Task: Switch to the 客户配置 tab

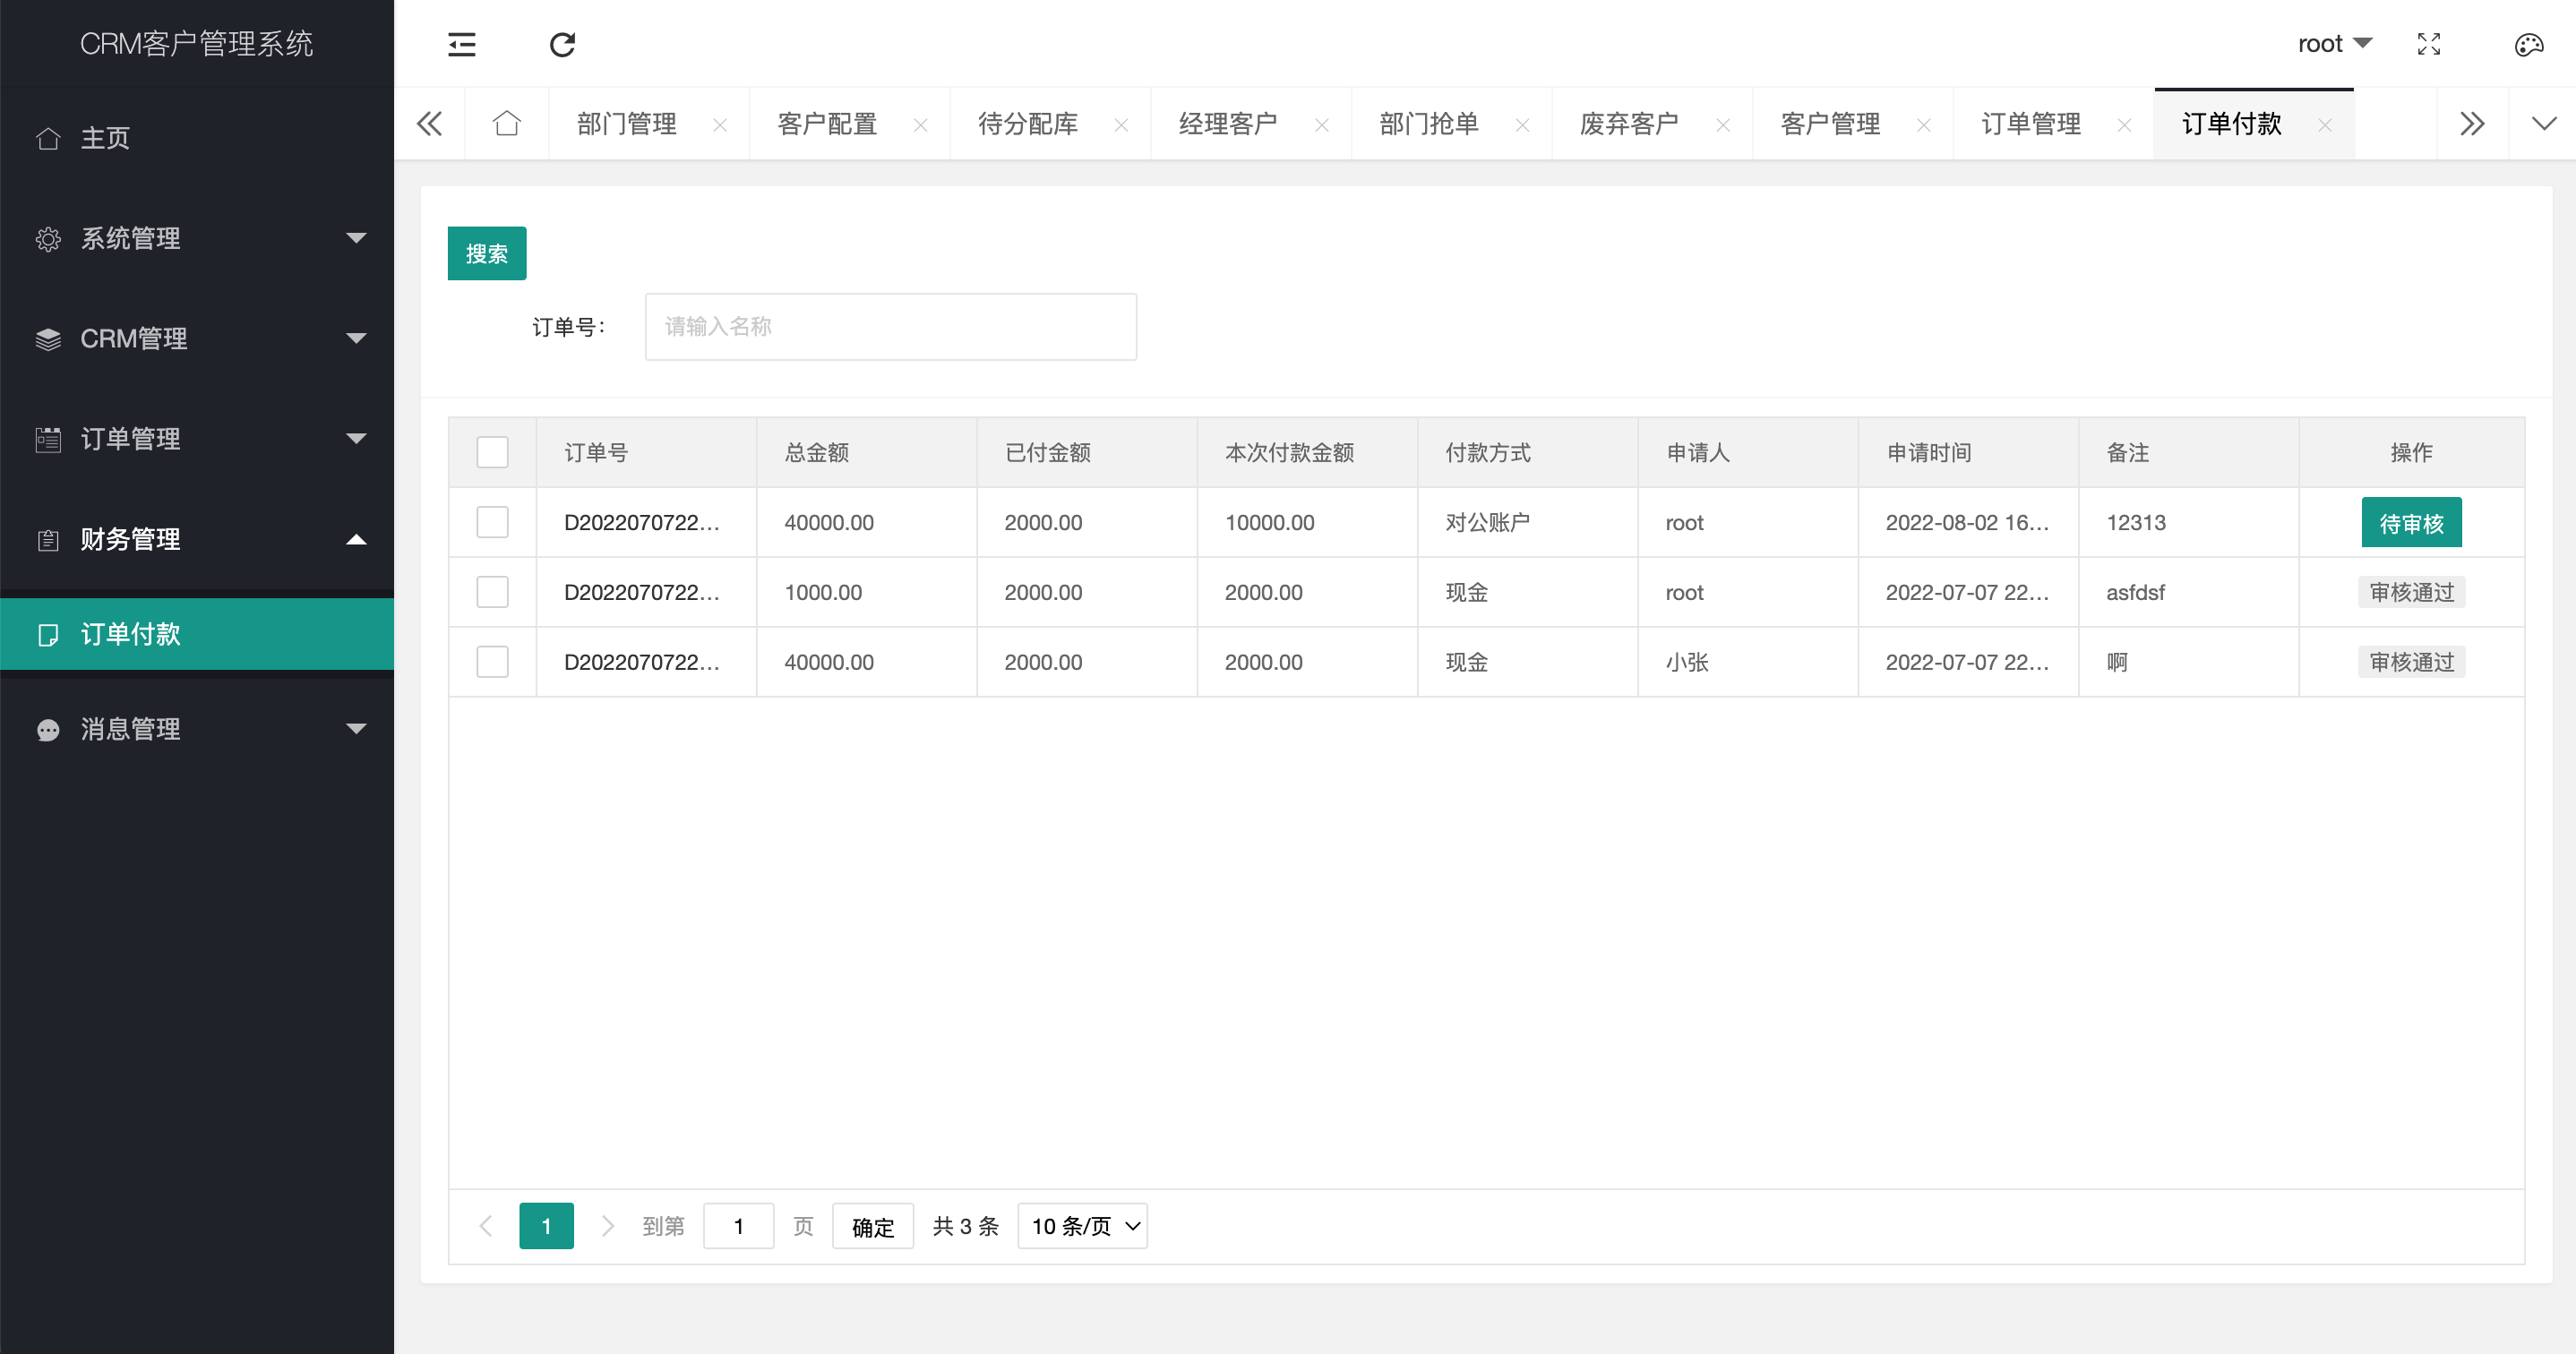Action: pos(827,124)
